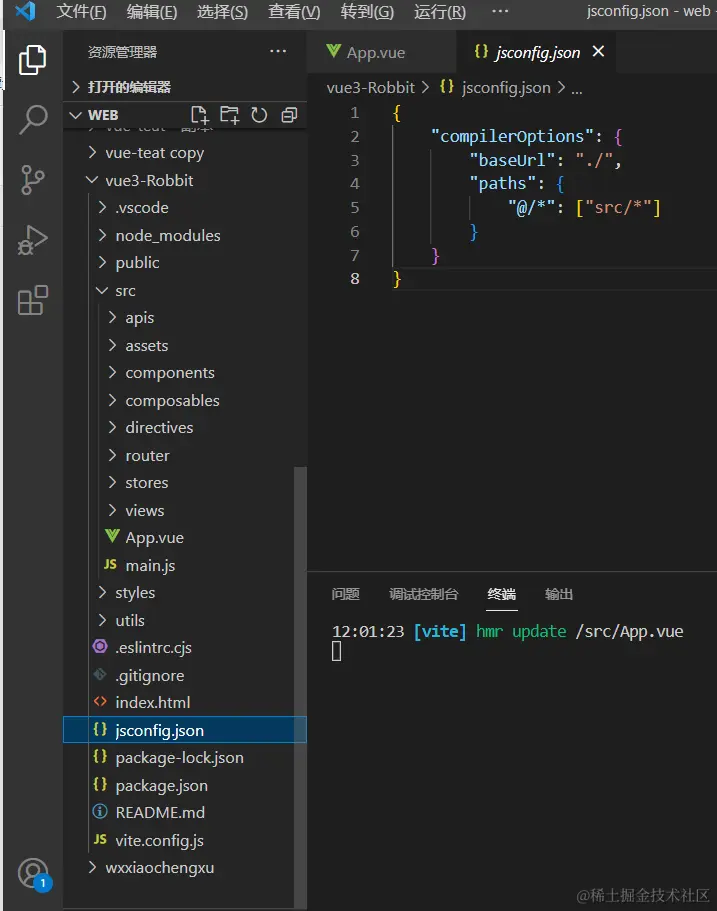
Task: Open the 查看(V) menu
Action: coord(294,12)
